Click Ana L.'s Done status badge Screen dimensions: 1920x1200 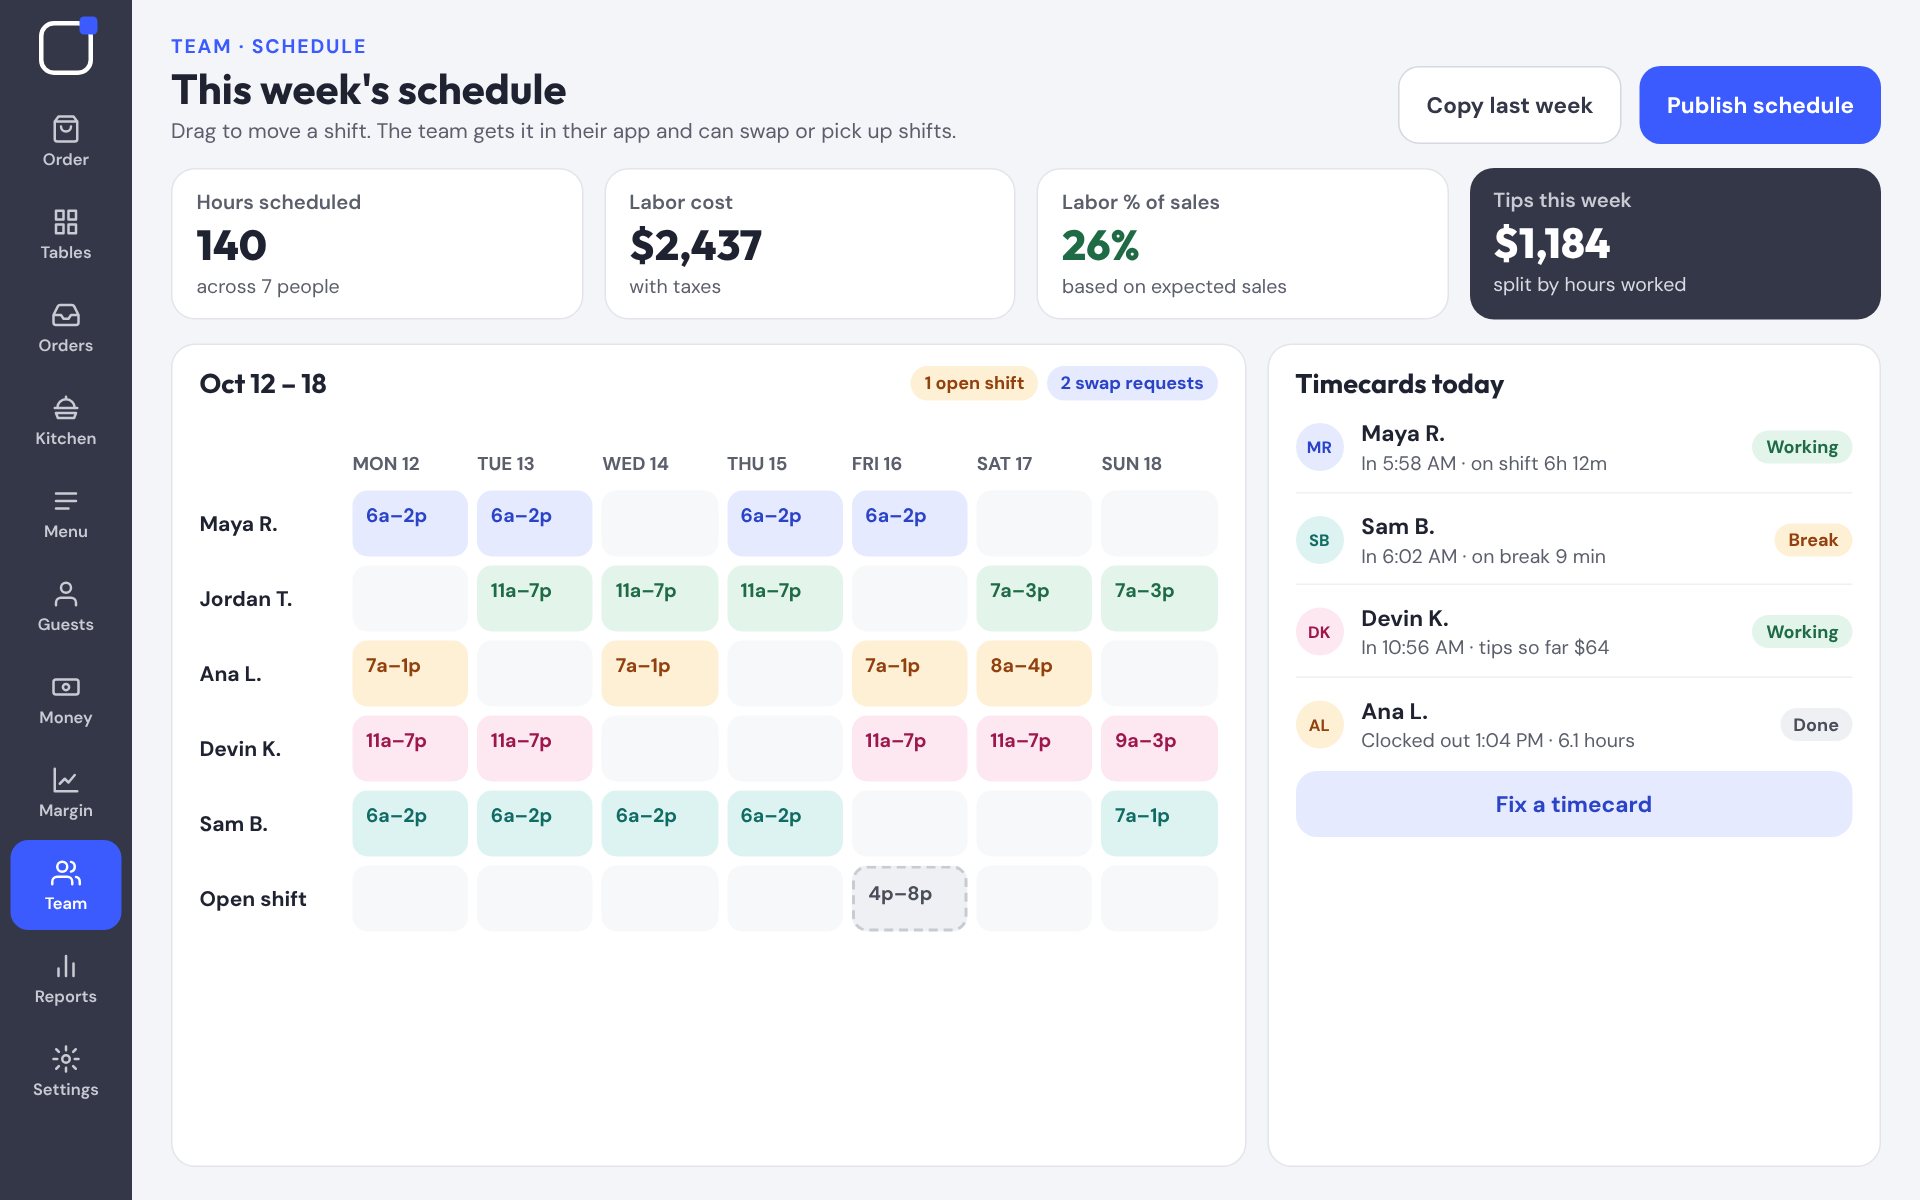[x=1815, y=725]
